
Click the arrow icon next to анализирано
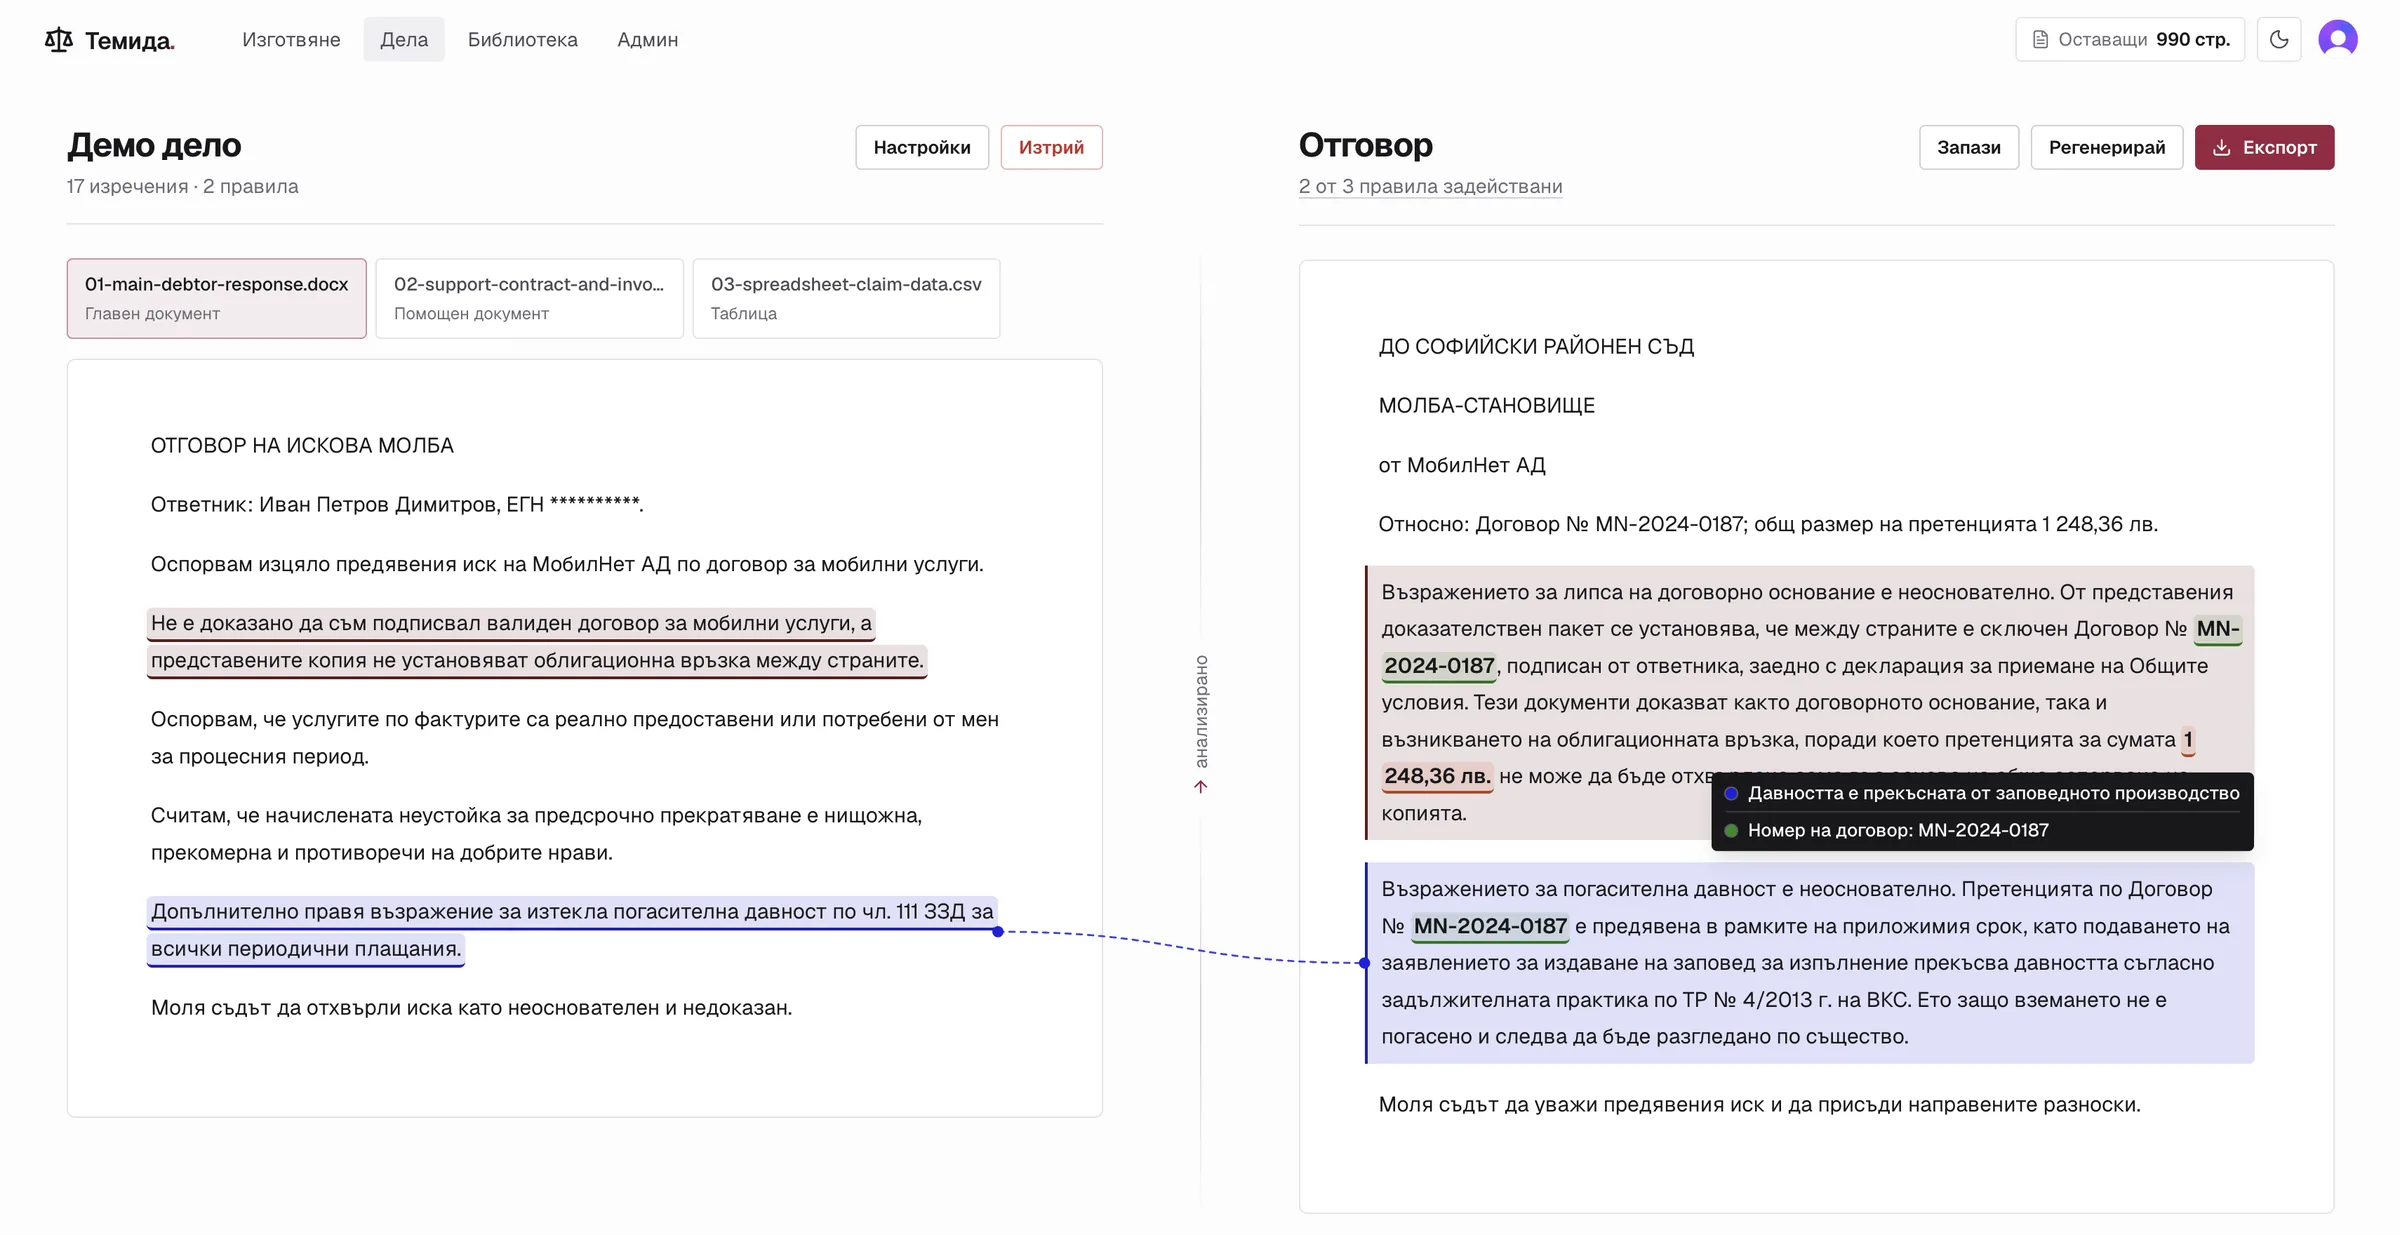pyautogui.click(x=1201, y=786)
